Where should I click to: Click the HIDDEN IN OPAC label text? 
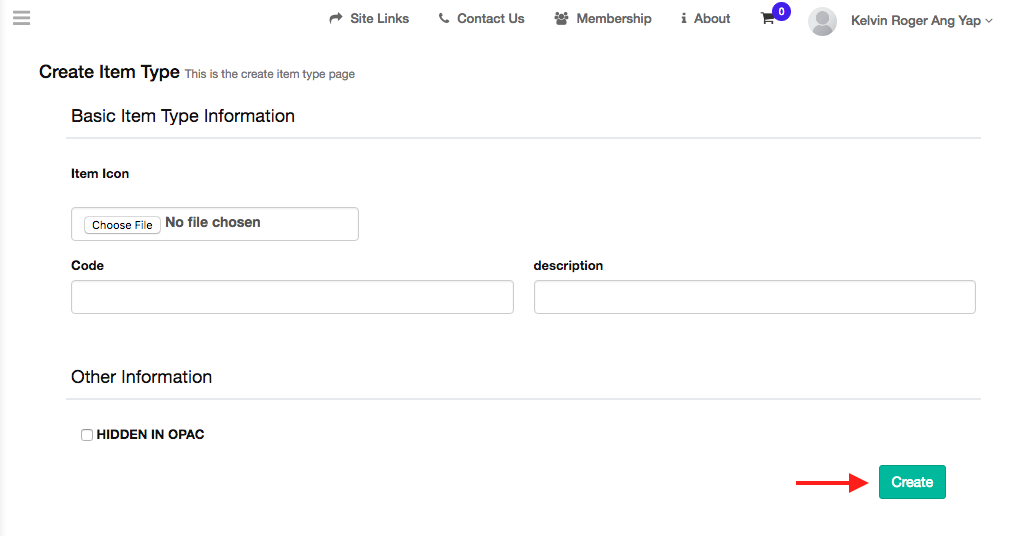click(150, 435)
